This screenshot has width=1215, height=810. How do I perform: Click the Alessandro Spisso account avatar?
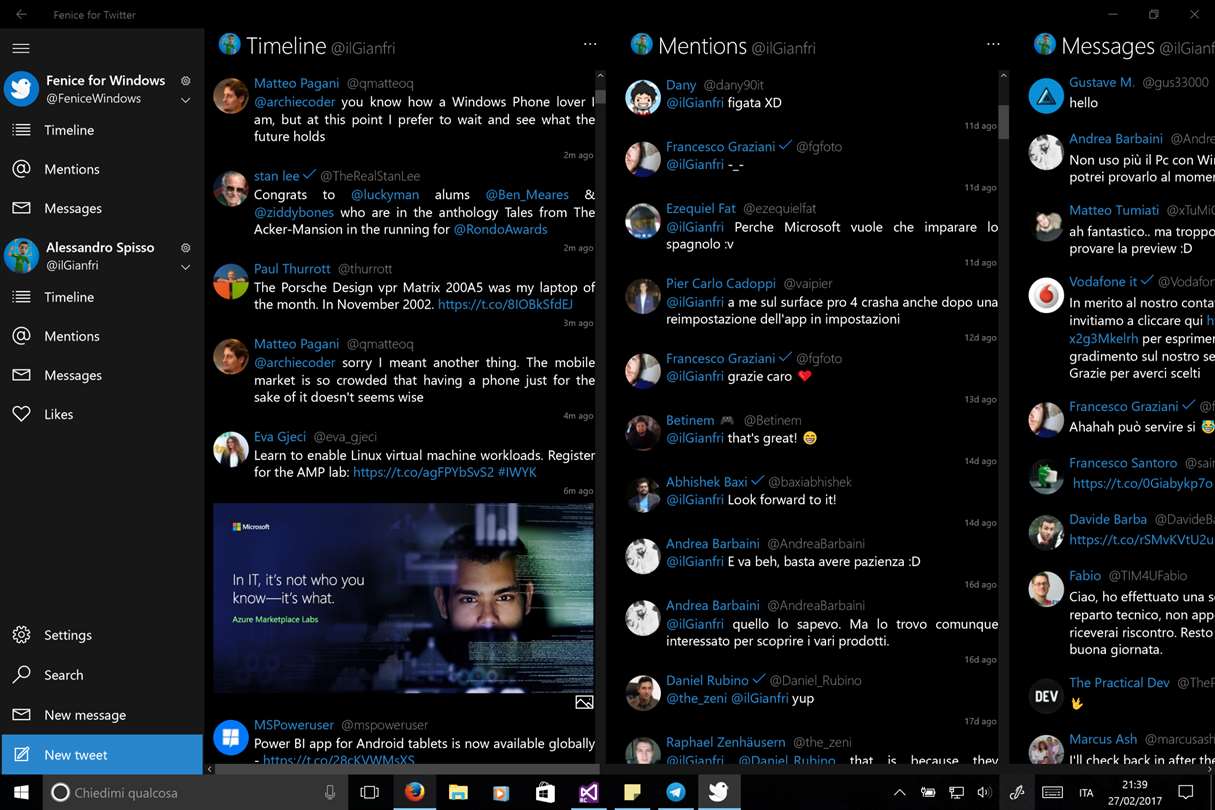(21, 256)
